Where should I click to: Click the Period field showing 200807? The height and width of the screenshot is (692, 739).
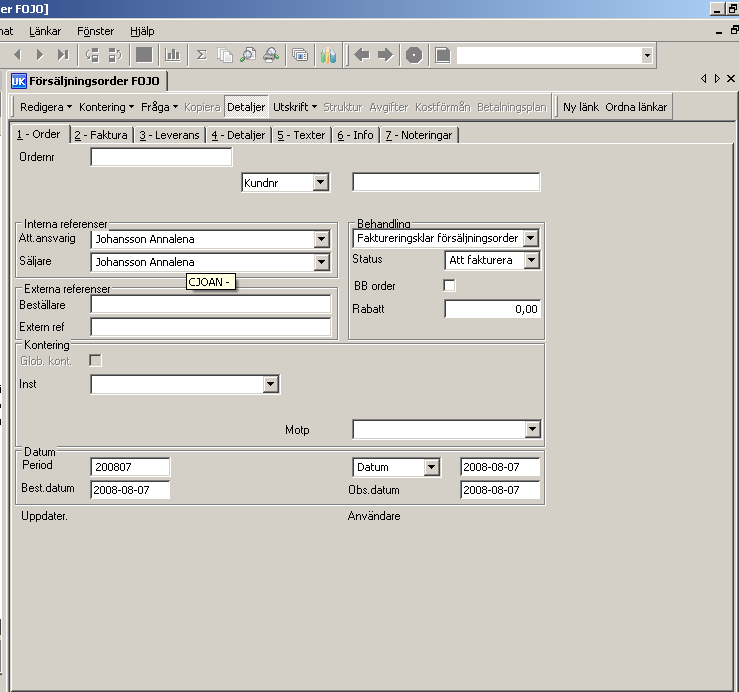[130, 467]
